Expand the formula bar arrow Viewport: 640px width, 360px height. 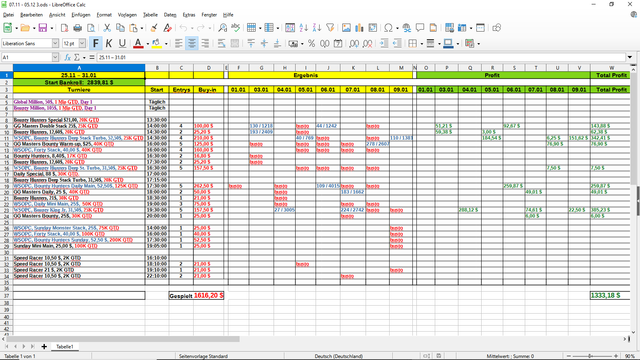tap(630, 57)
